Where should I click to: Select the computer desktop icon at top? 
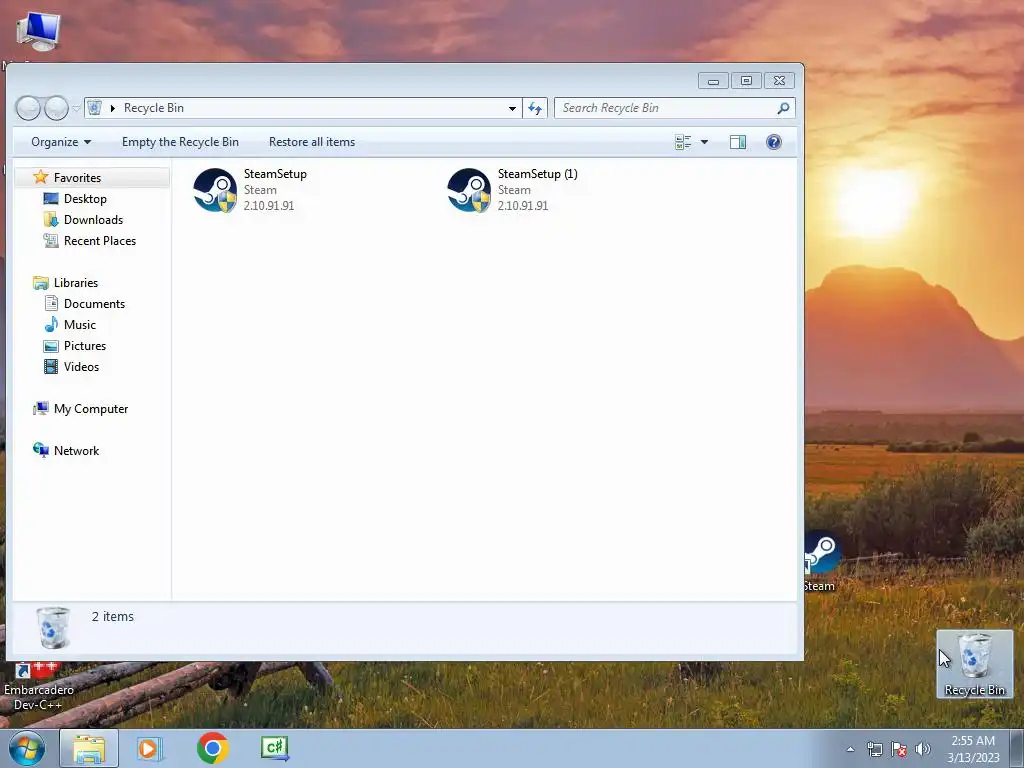tap(37, 31)
